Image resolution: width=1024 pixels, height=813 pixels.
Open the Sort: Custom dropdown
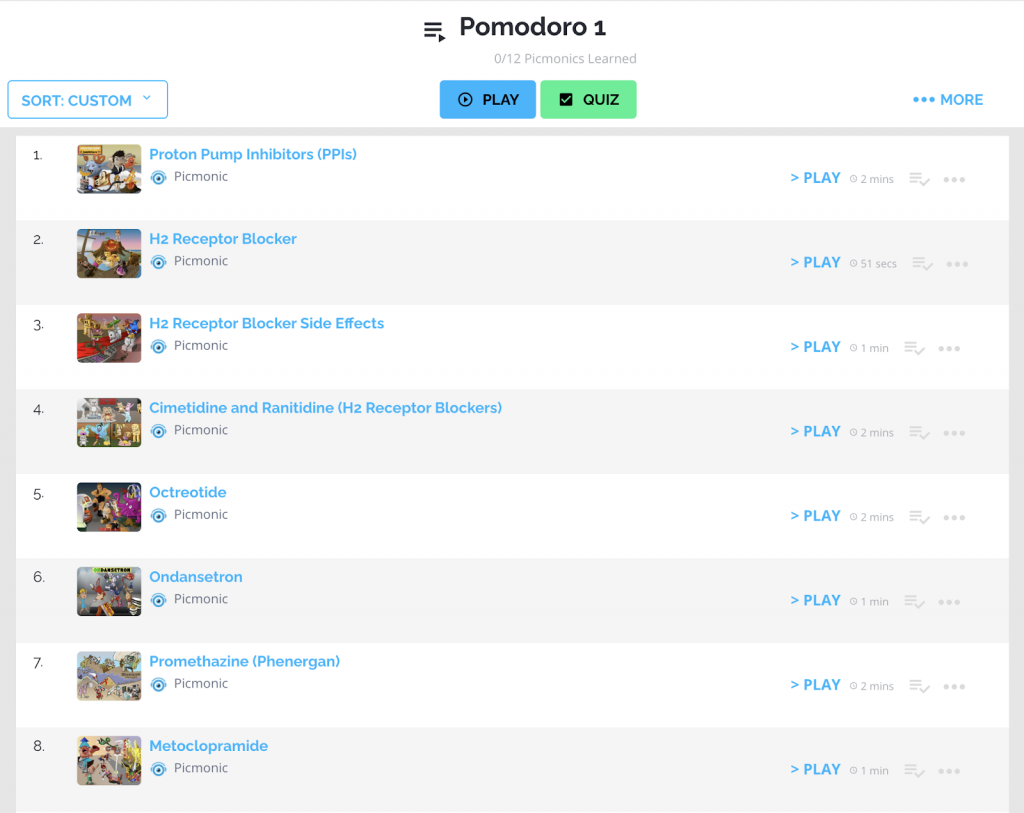(x=88, y=100)
